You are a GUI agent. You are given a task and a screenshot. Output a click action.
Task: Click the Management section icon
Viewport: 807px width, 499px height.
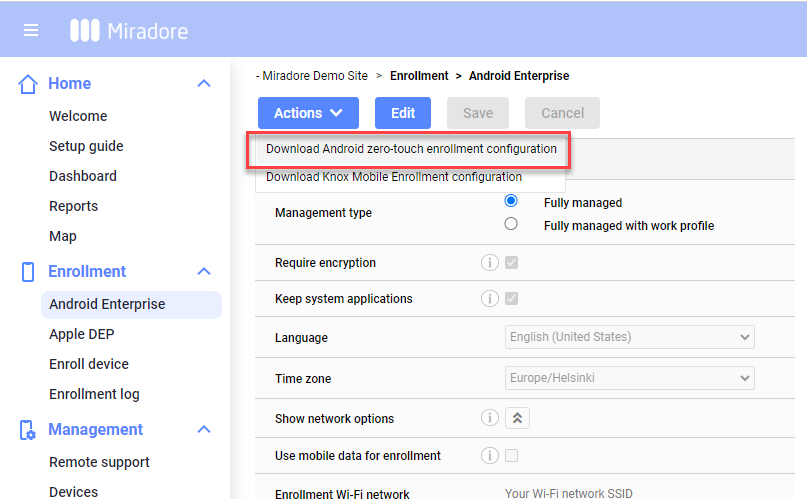[x=29, y=430]
